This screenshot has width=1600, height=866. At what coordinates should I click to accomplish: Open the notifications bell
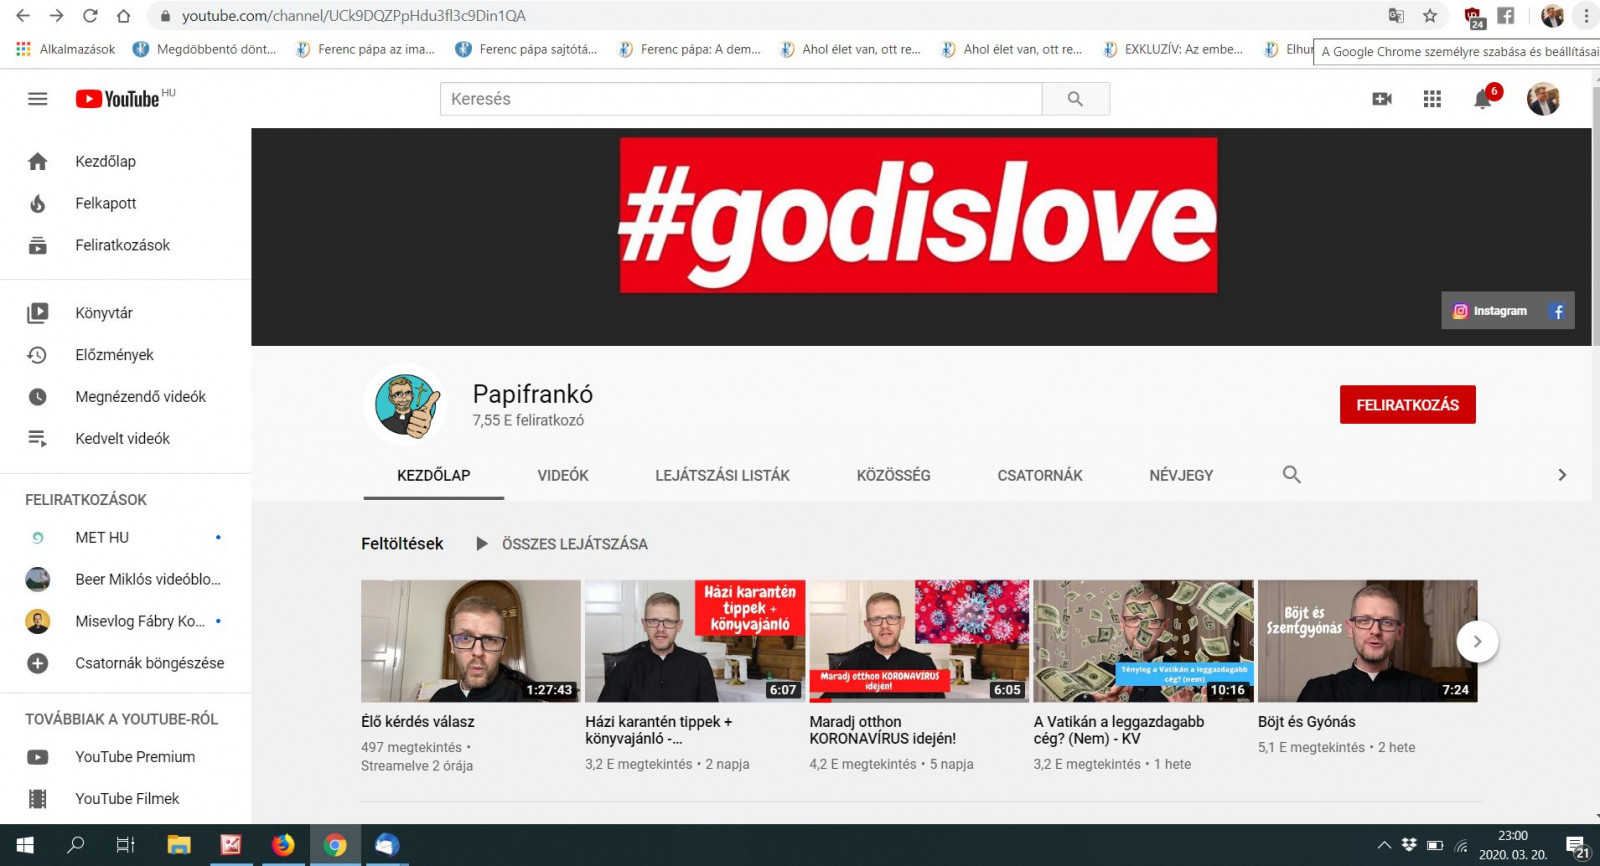click(1483, 99)
